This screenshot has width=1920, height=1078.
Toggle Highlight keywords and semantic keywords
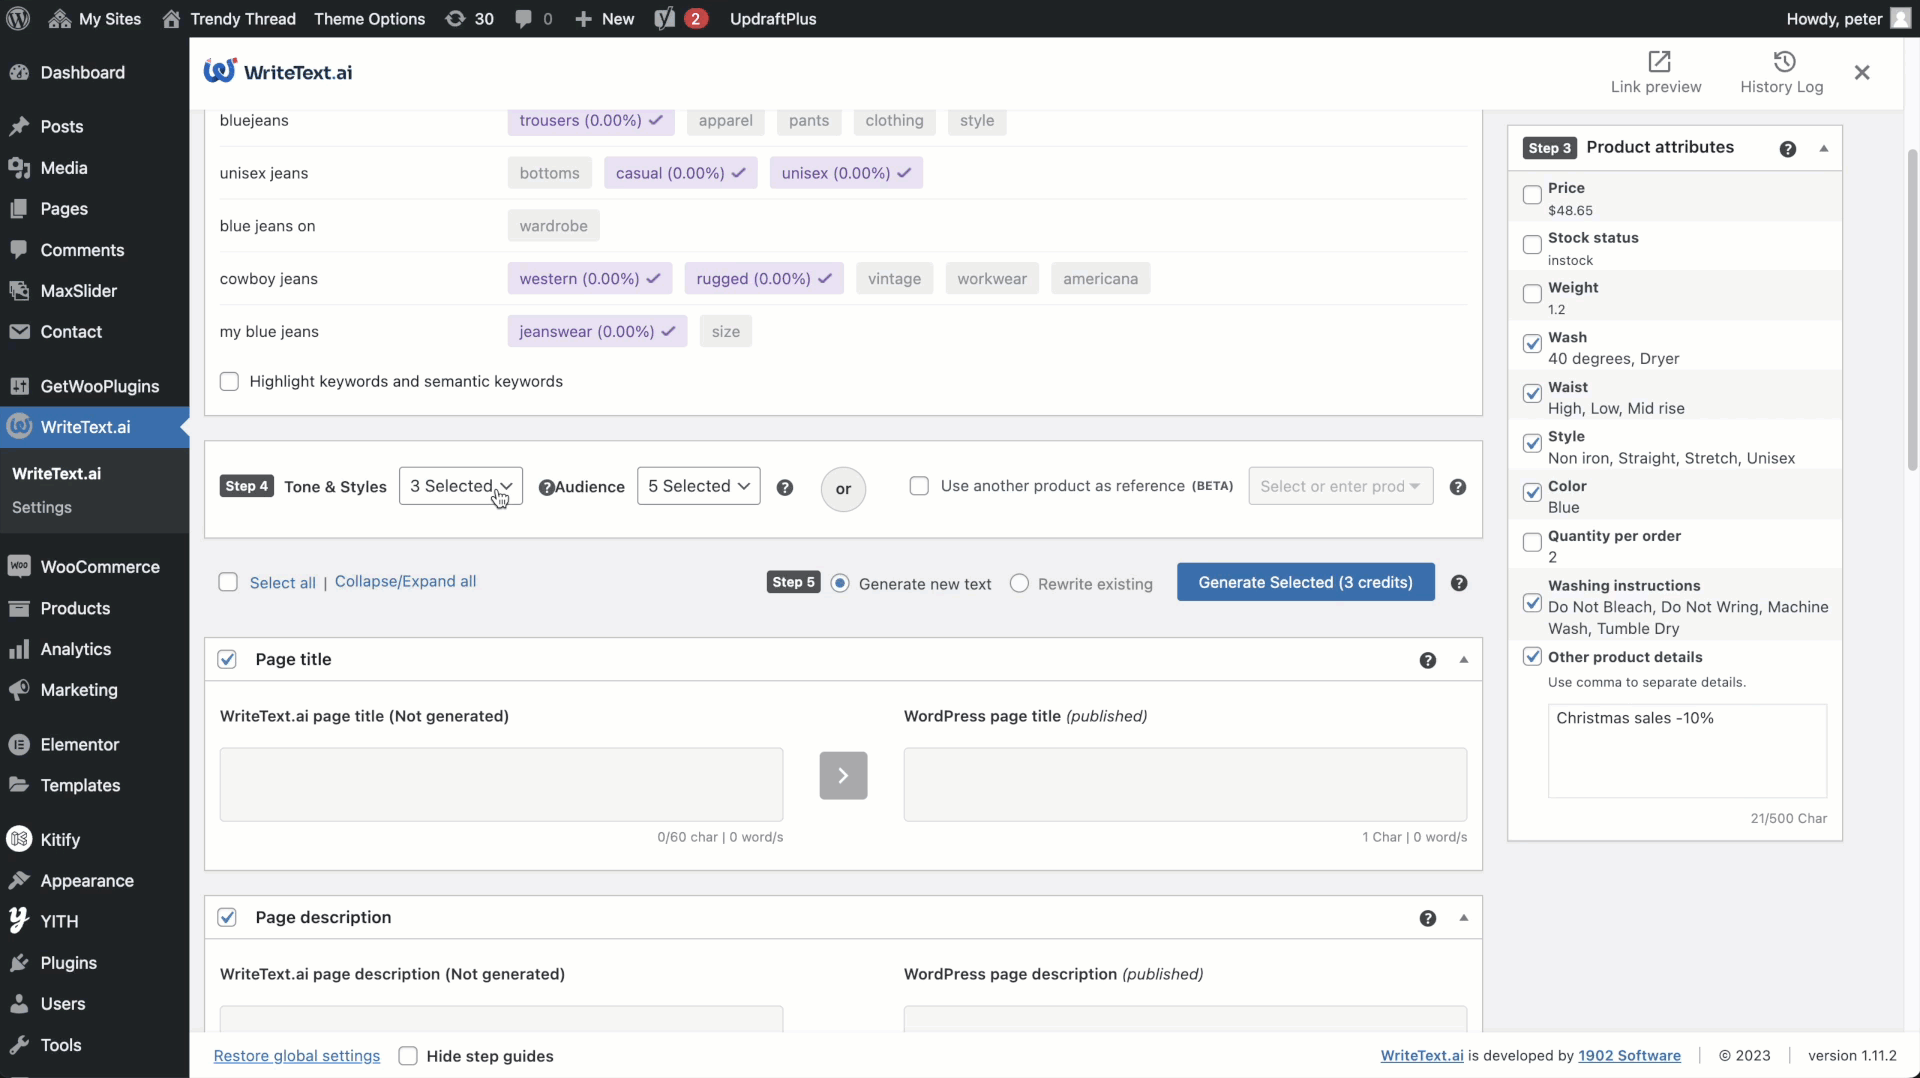point(229,382)
